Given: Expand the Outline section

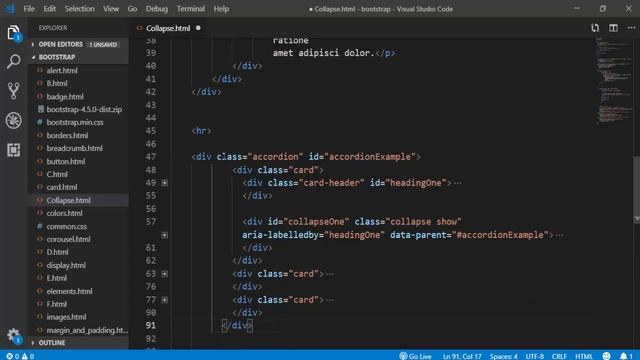Looking at the screenshot, I should [x=78, y=342].
